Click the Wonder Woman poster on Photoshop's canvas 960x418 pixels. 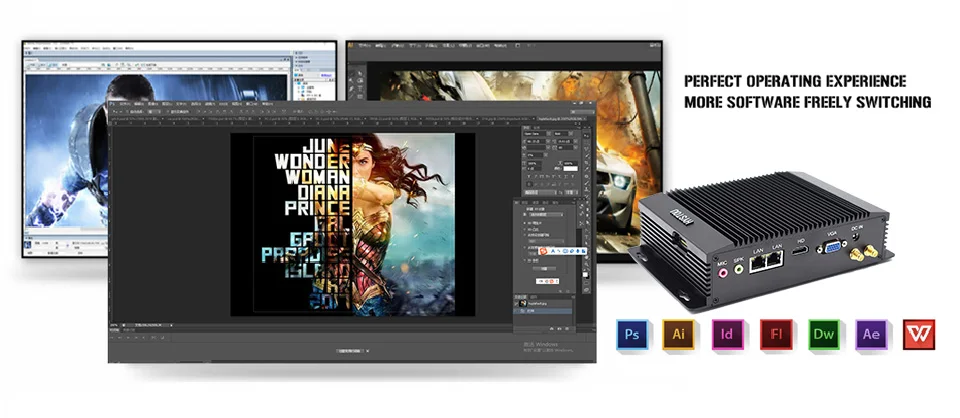[x=354, y=225]
